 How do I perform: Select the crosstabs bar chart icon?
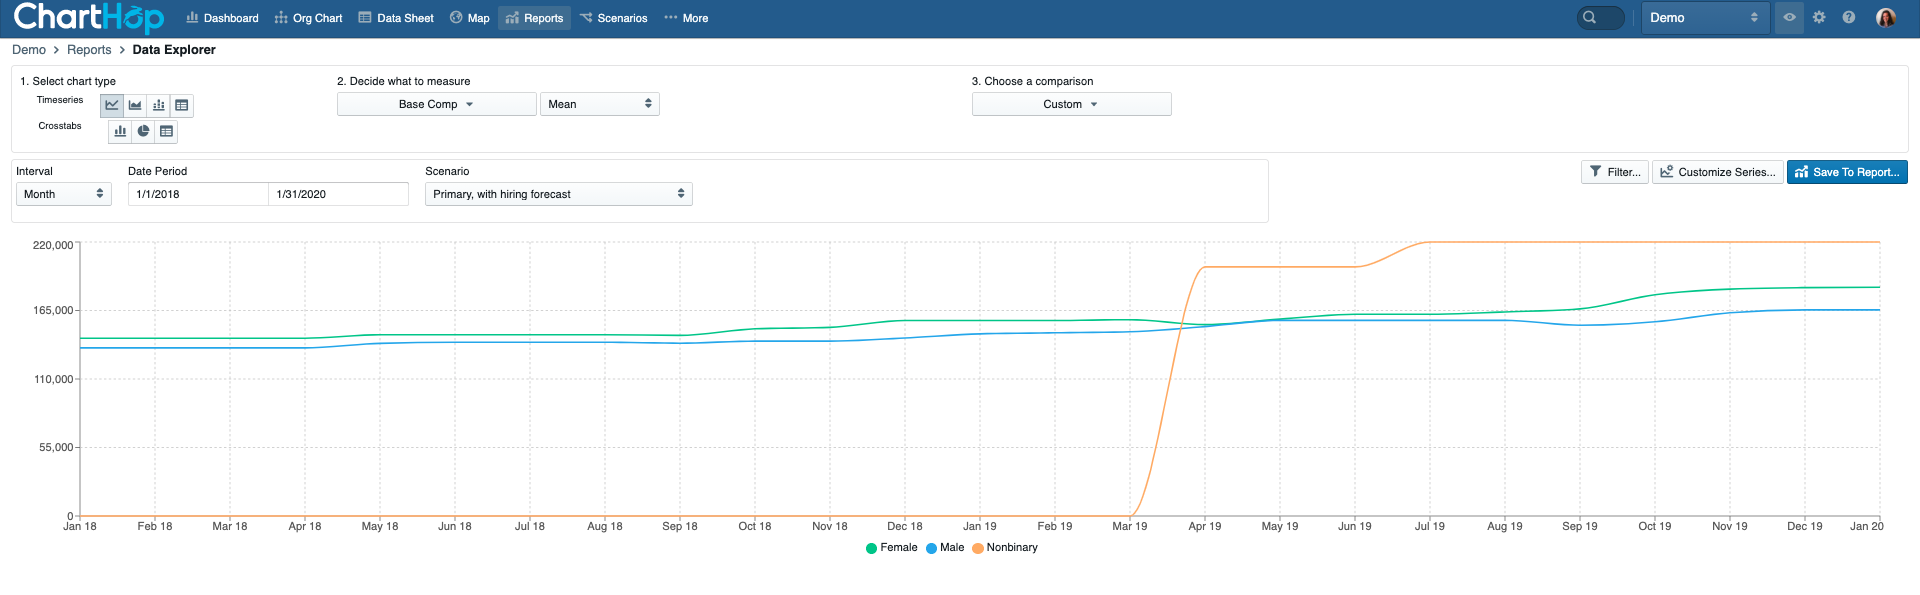[x=120, y=131]
